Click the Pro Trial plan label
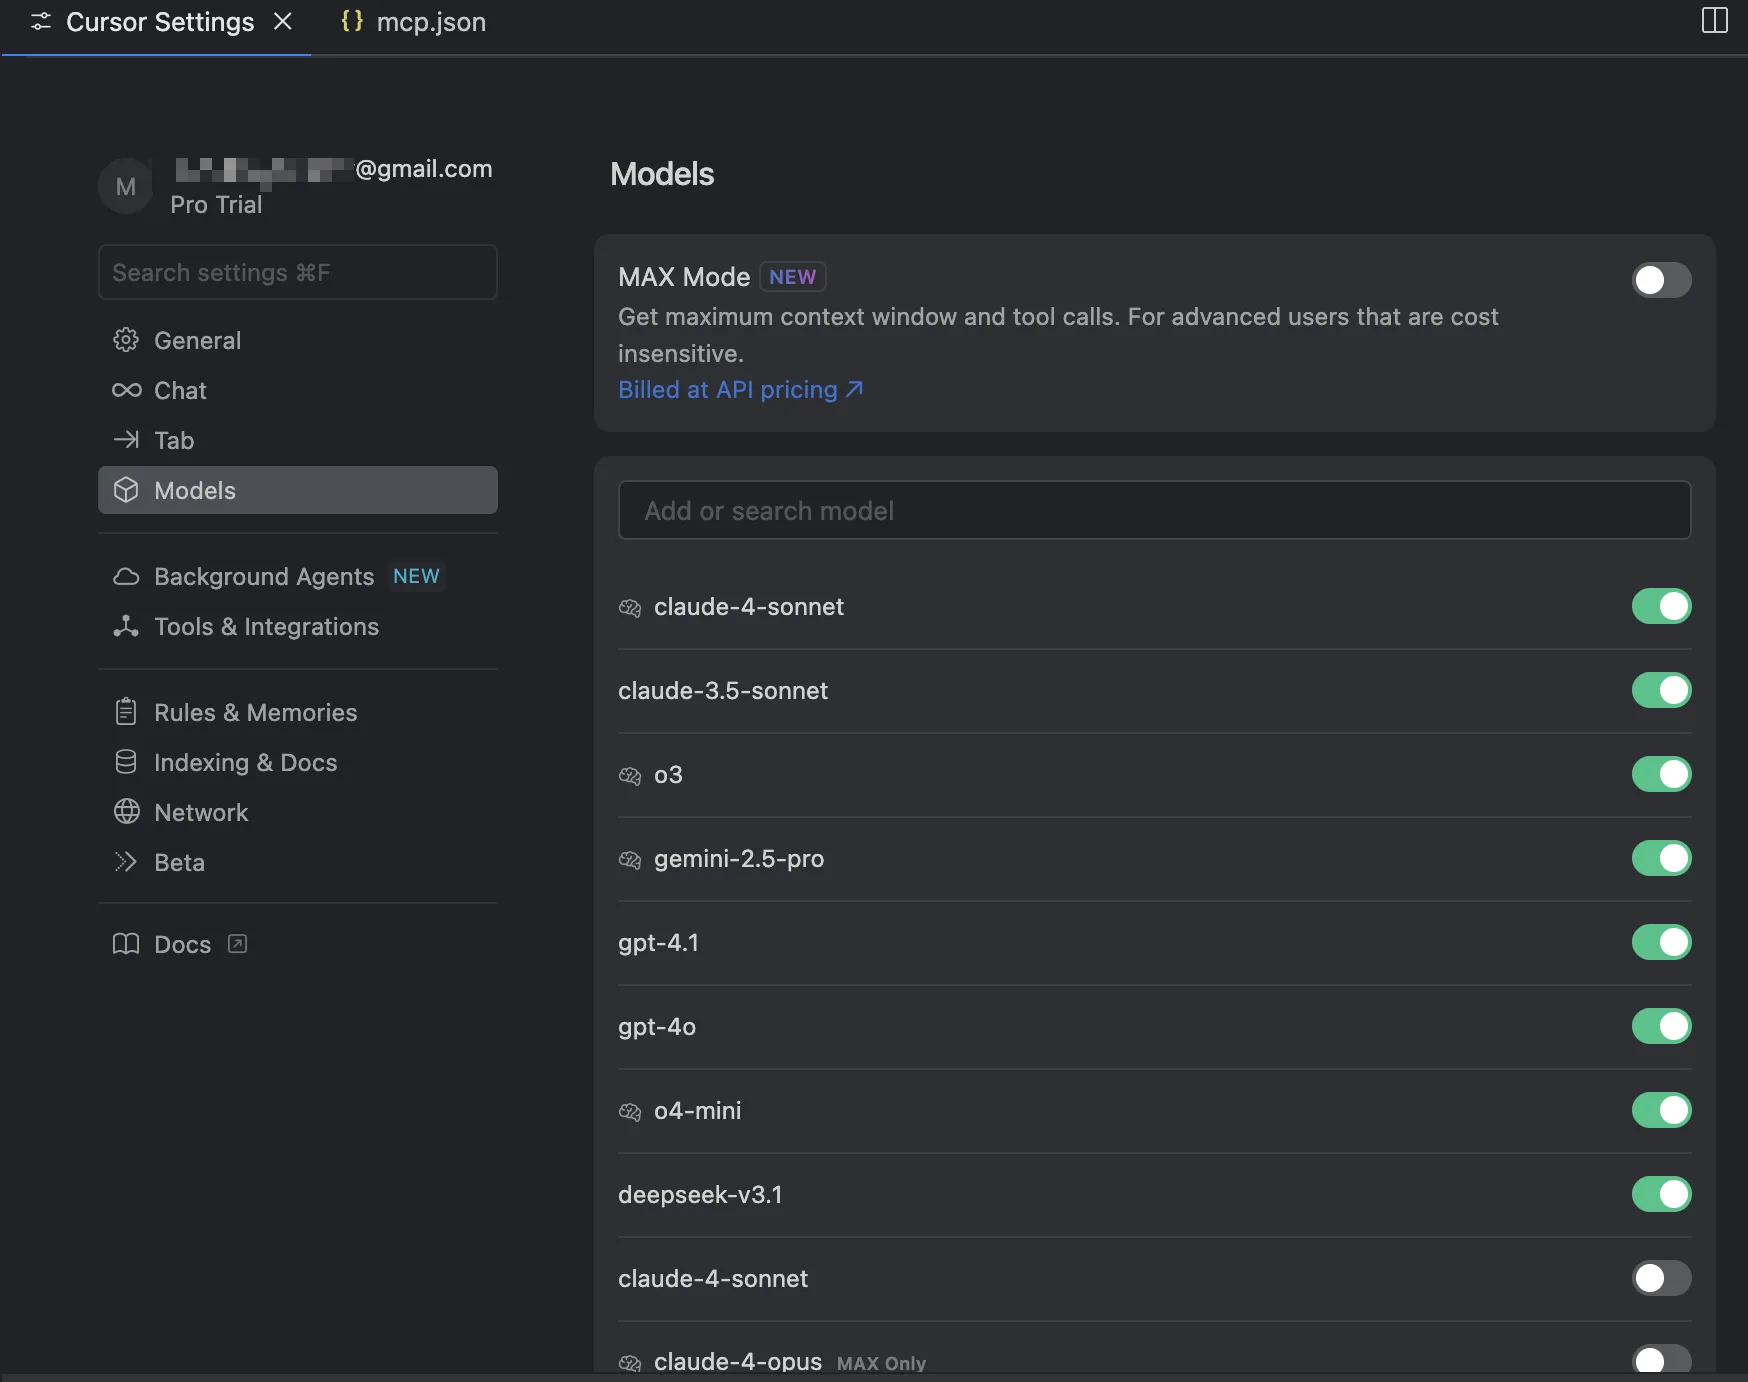The width and height of the screenshot is (1748, 1382). 216,205
